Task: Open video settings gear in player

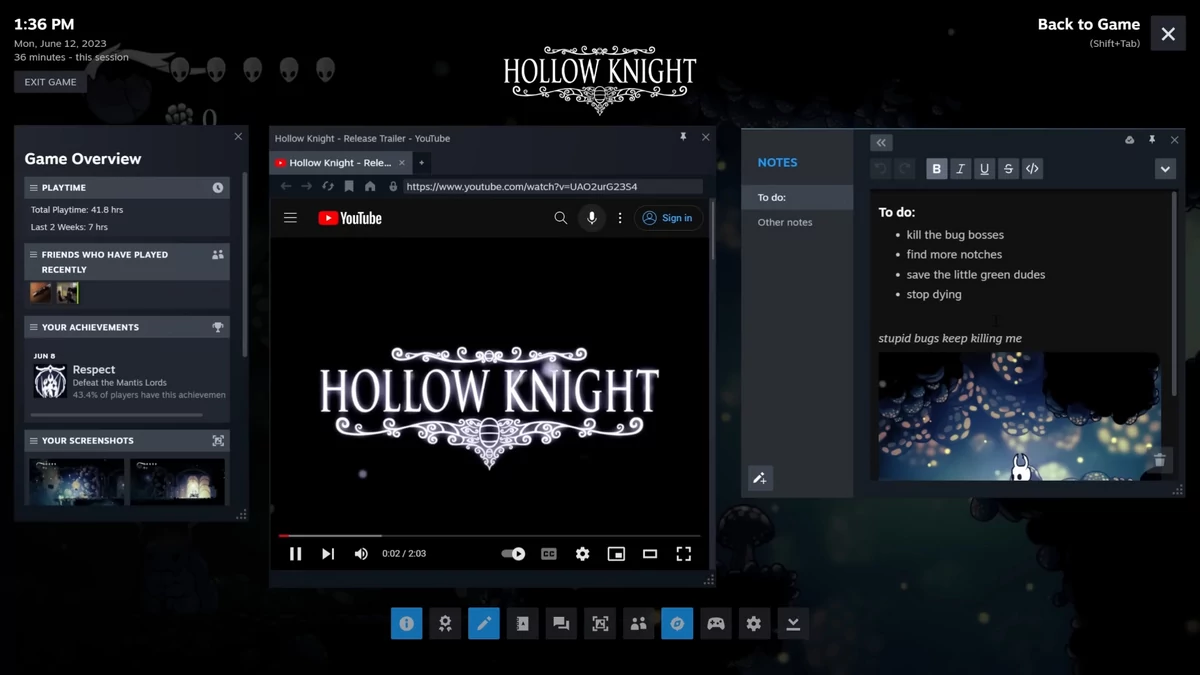Action: pos(582,554)
